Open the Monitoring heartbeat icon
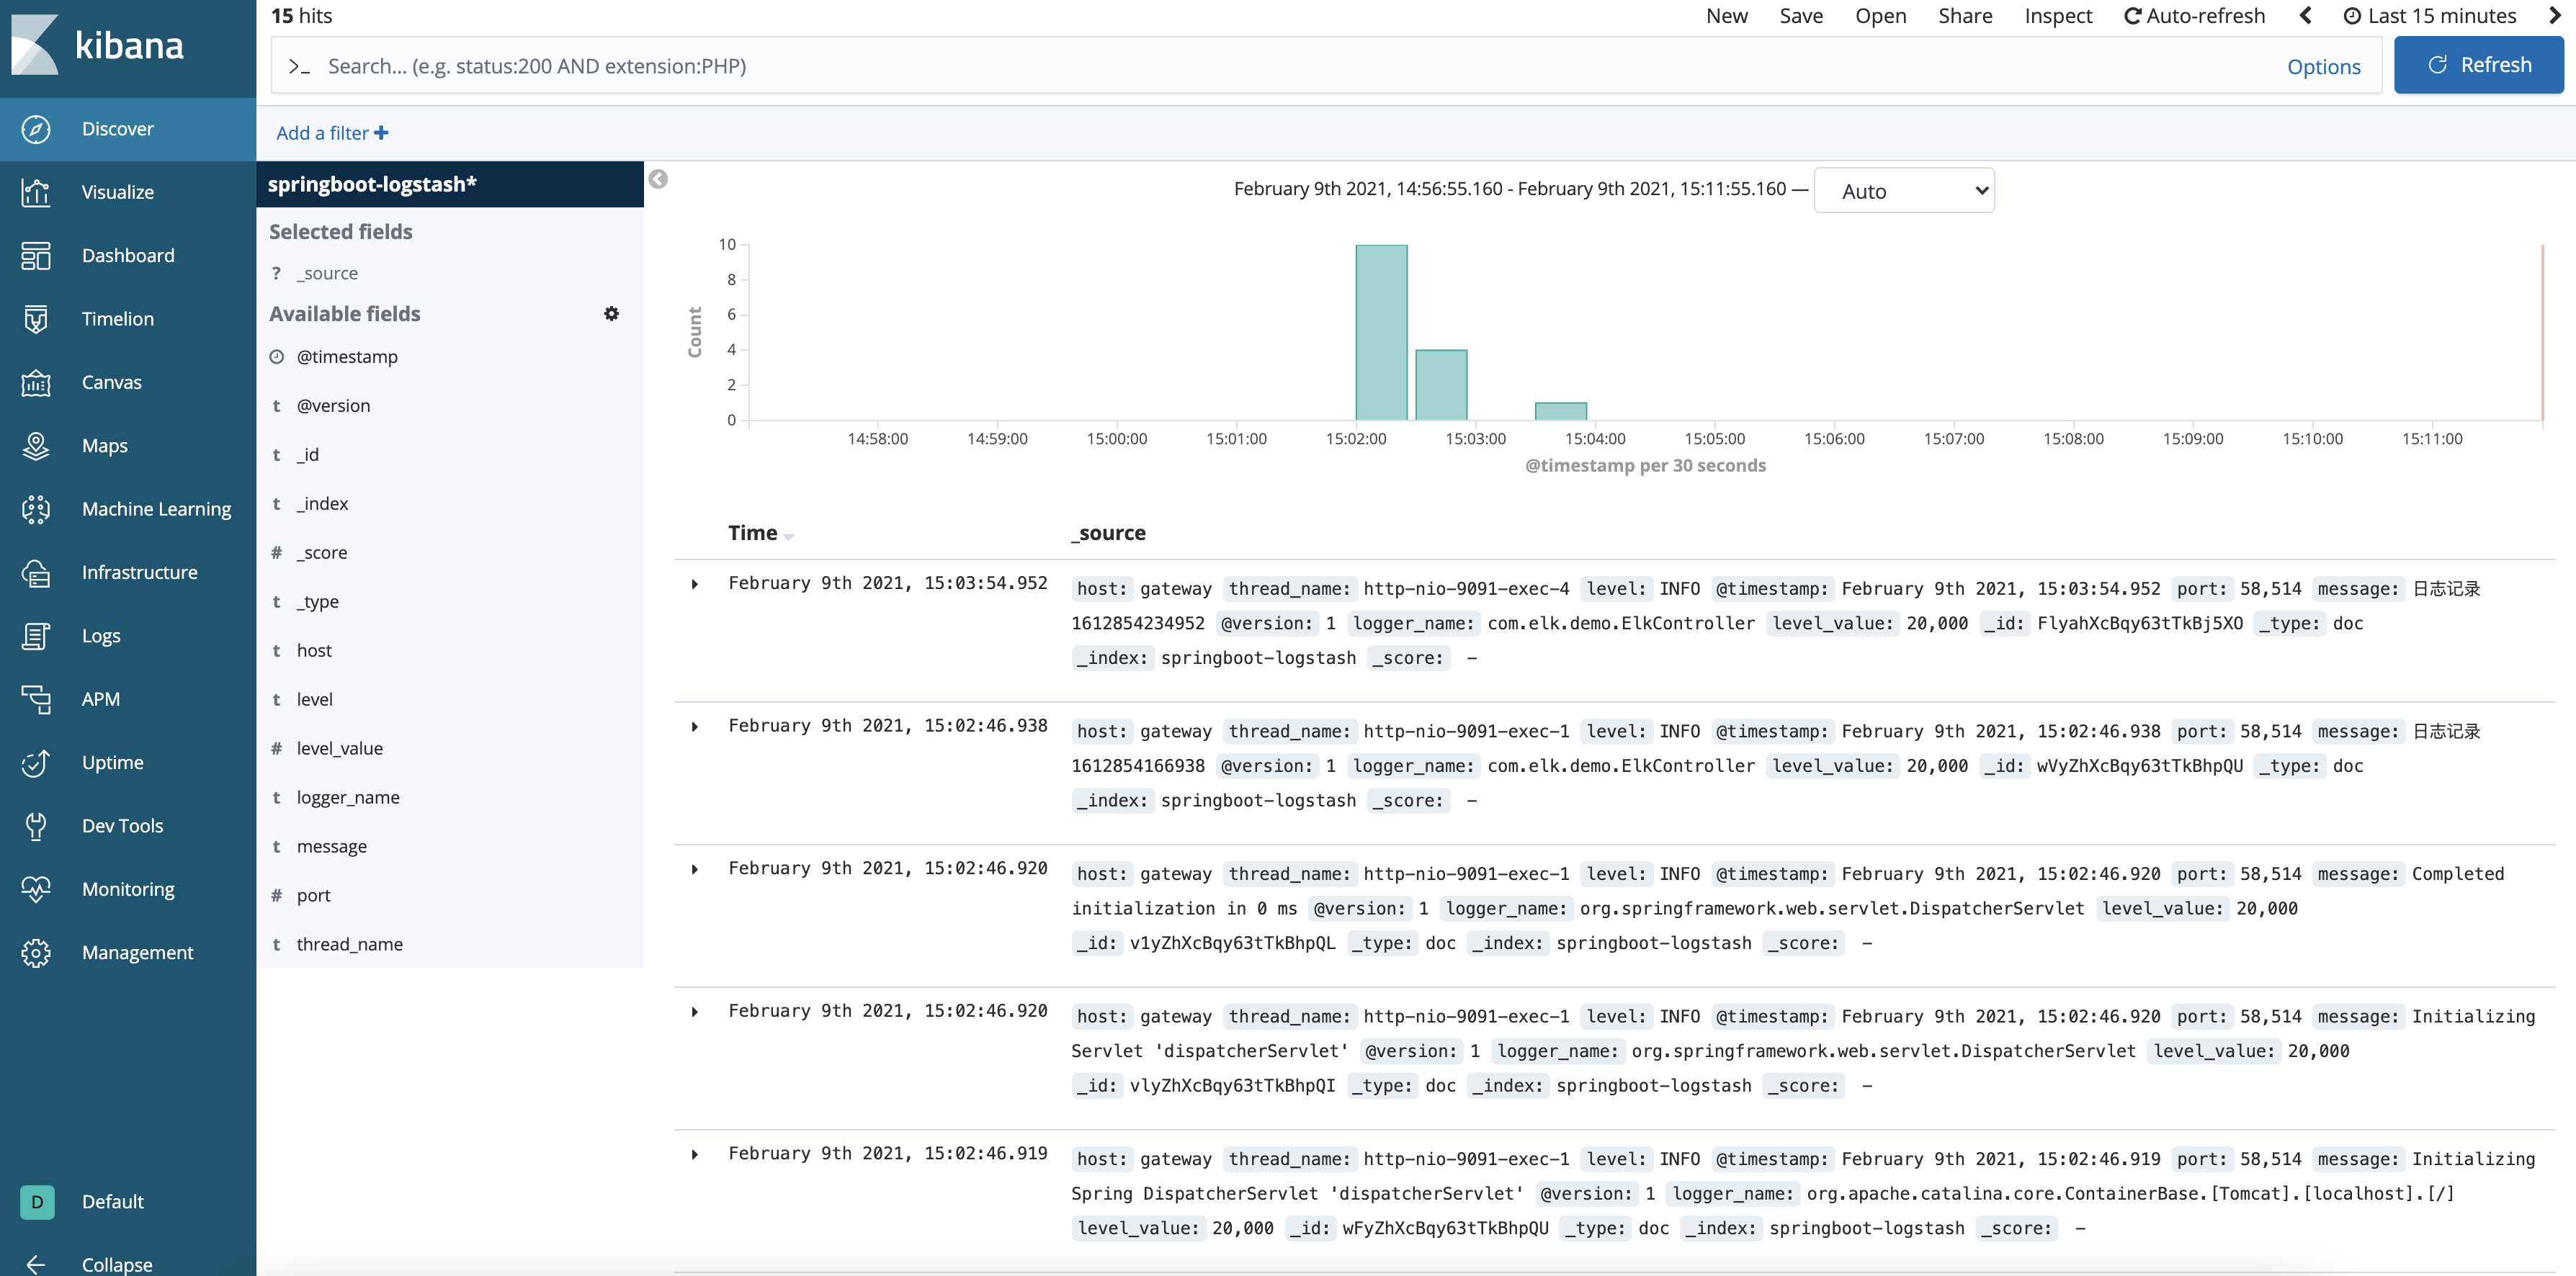The width and height of the screenshot is (2576, 1276). tap(36, 889)
